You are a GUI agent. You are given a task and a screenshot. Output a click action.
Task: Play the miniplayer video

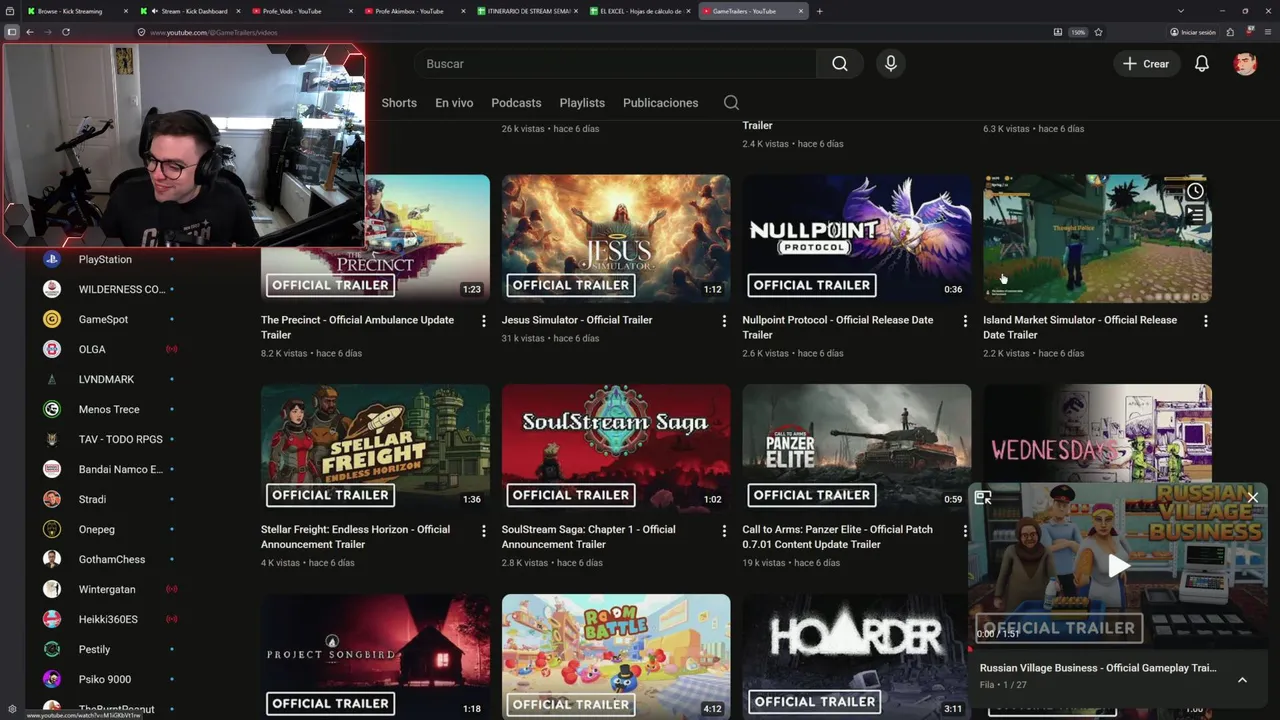click(x=1118, y=566)
